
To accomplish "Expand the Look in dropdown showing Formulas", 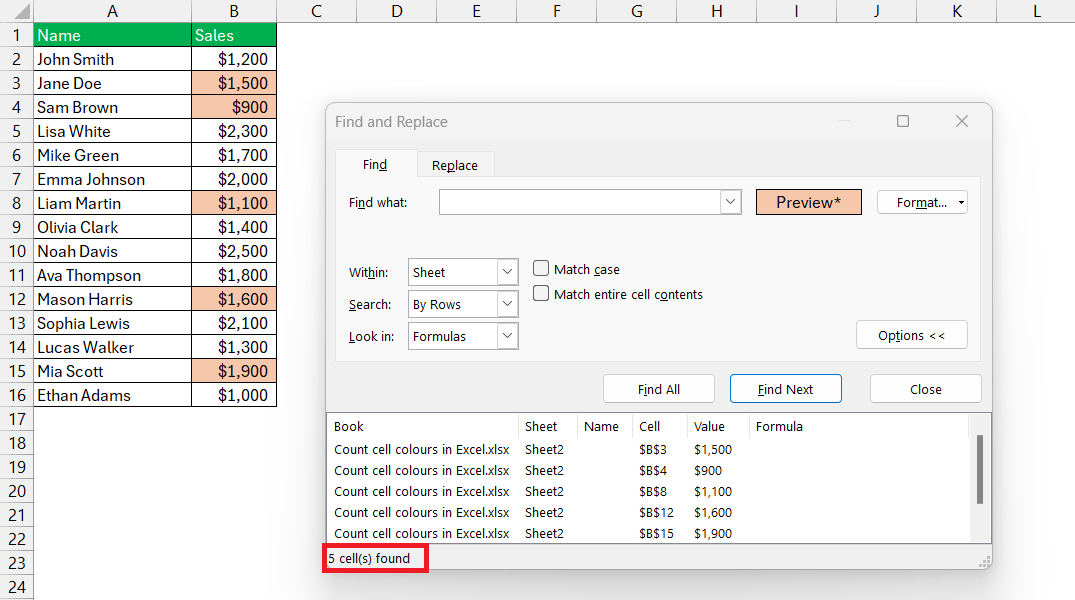I will (507, 336).
